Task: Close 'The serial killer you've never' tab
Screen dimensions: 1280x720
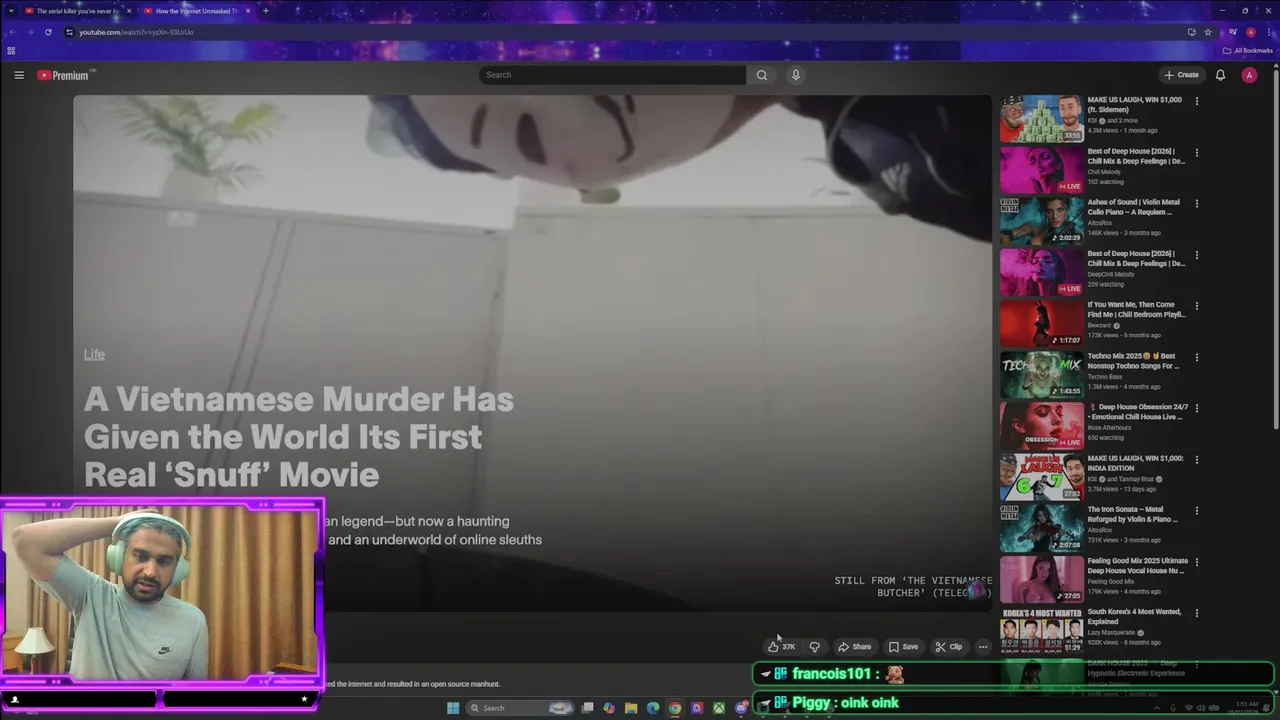Action: [x=128, y=11]
